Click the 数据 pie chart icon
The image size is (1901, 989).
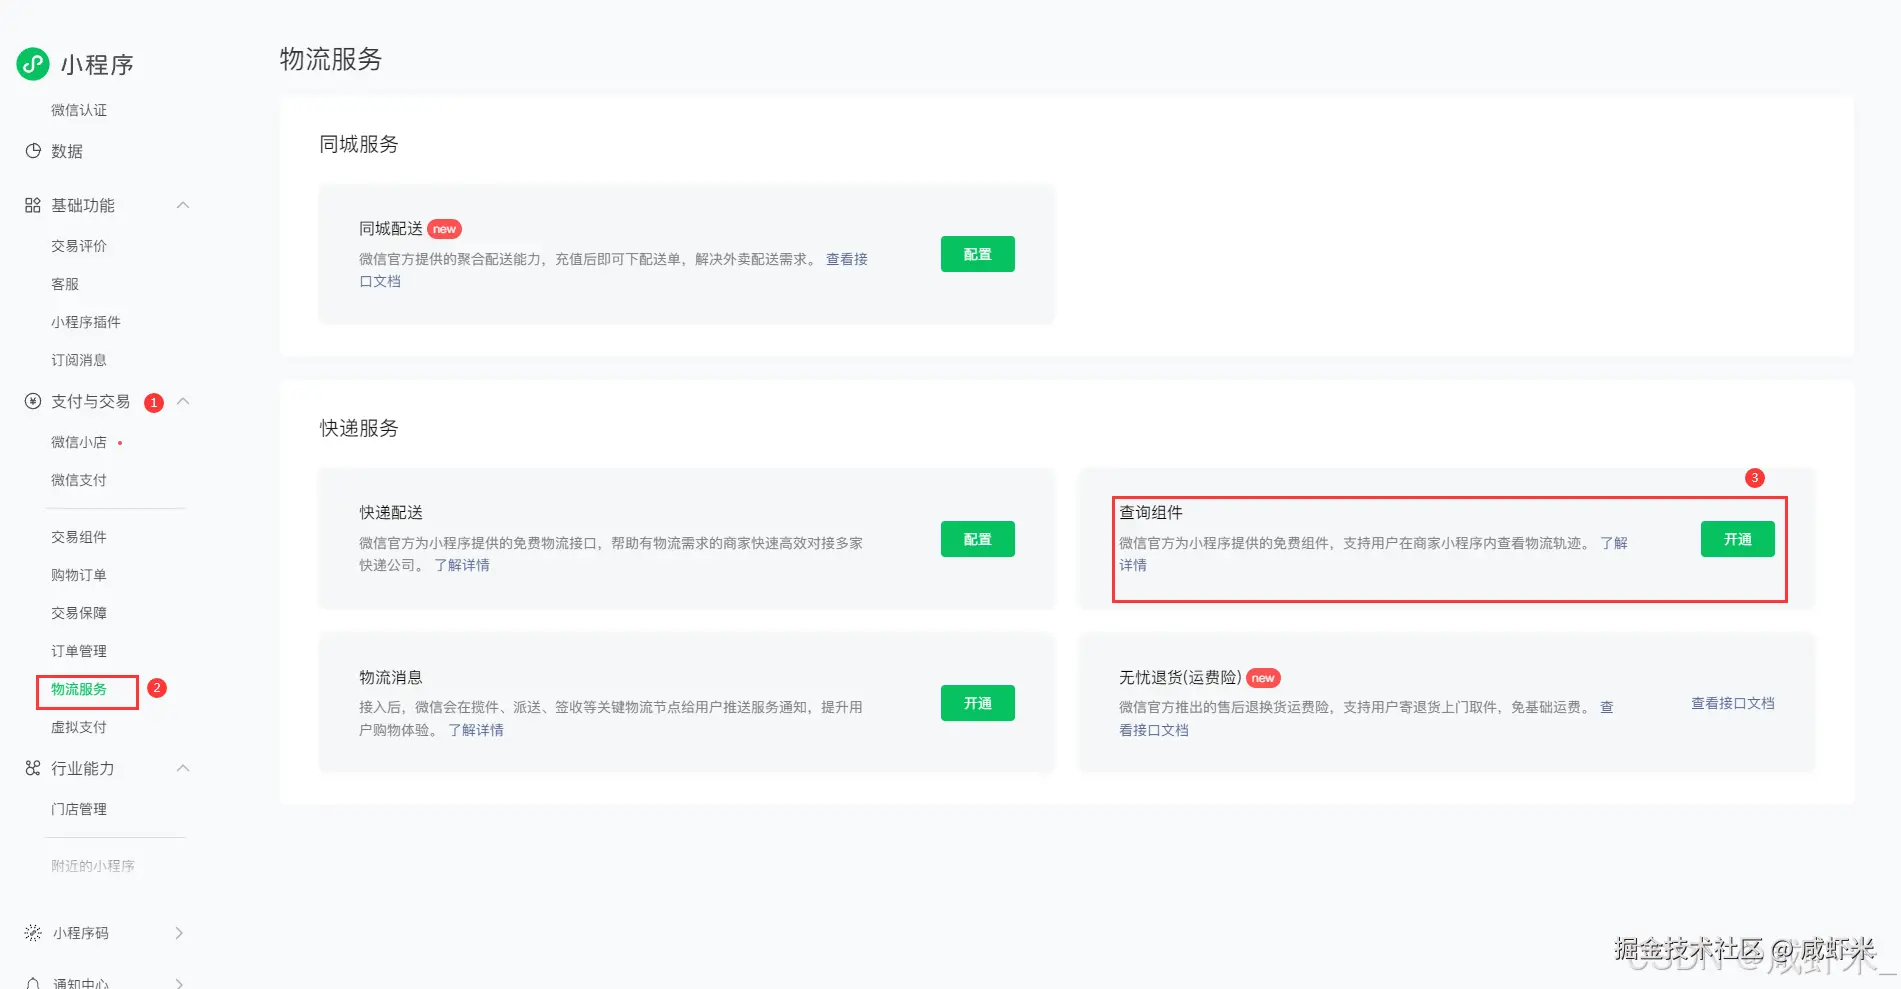point(33,151)
